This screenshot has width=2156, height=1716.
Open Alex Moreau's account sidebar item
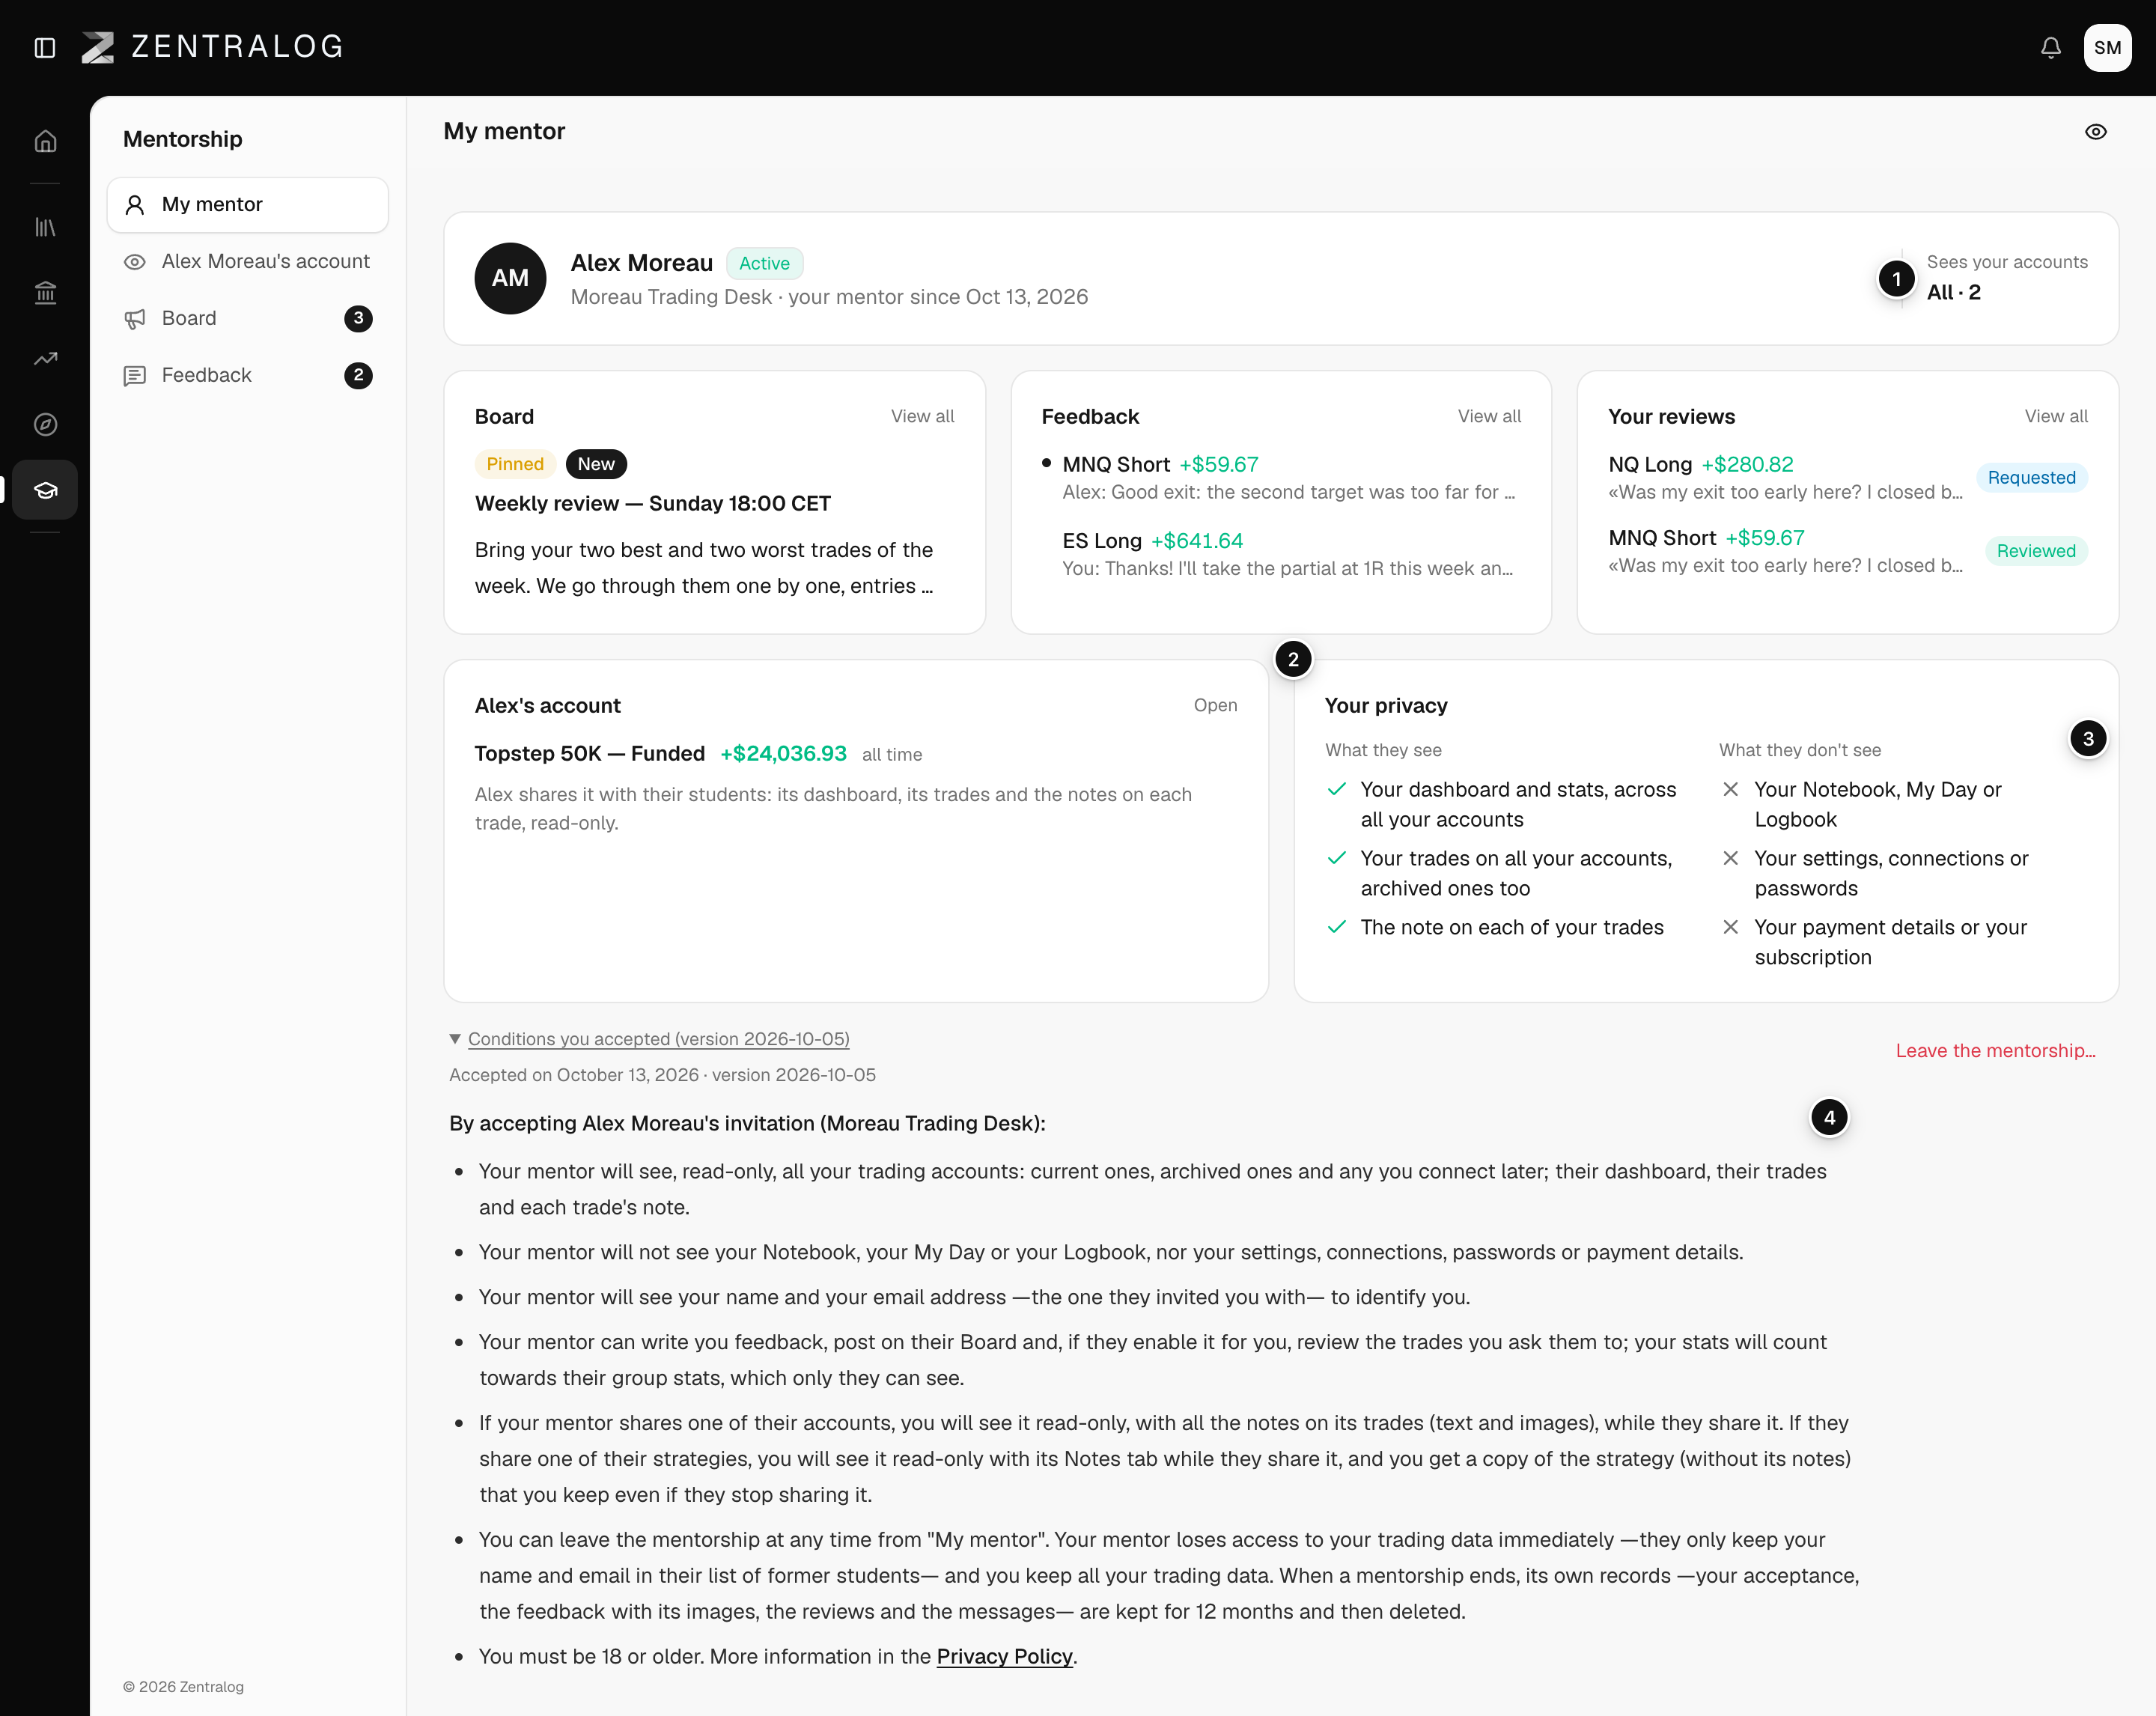247,261
